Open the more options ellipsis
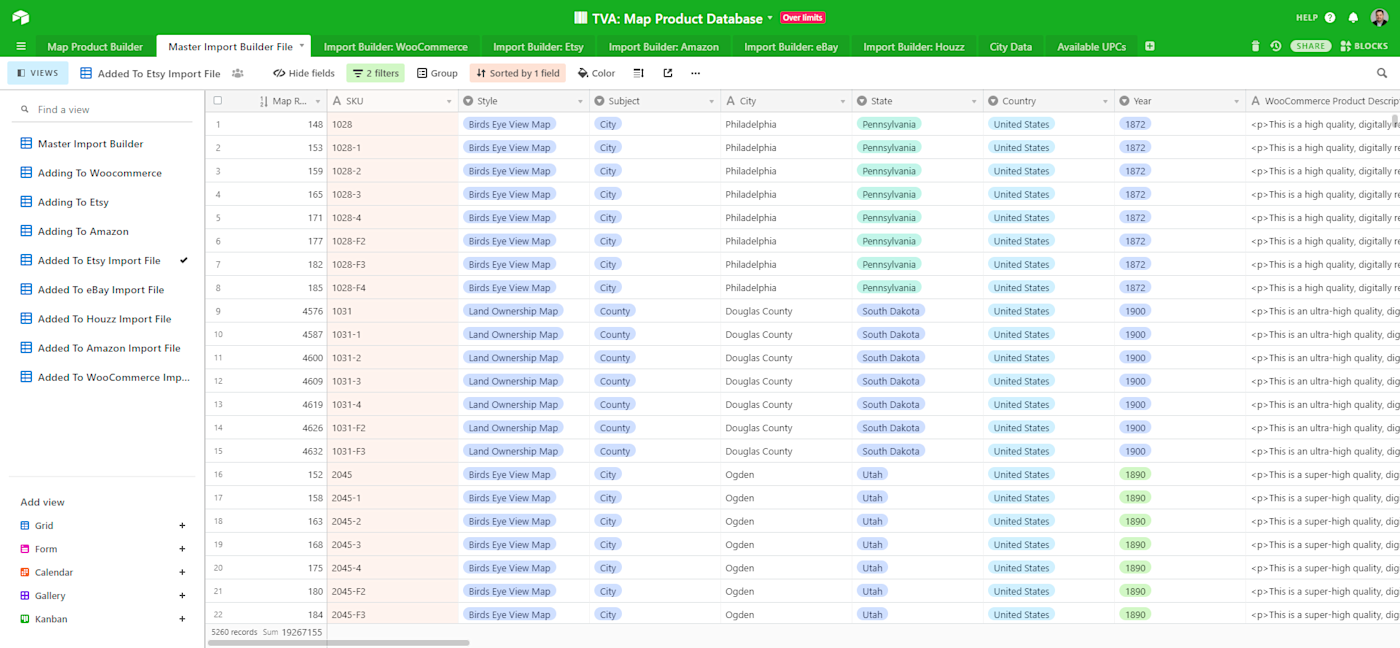 pos(696,73)
